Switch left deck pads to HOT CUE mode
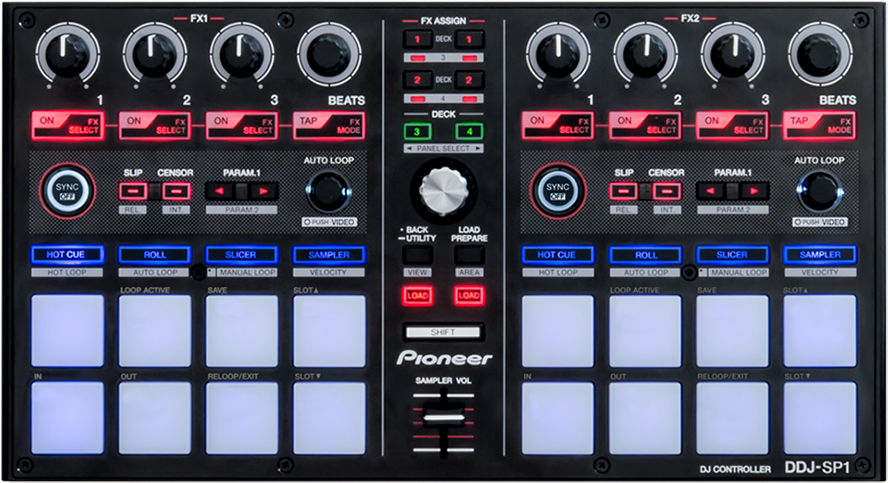 (x=67, y=255)
